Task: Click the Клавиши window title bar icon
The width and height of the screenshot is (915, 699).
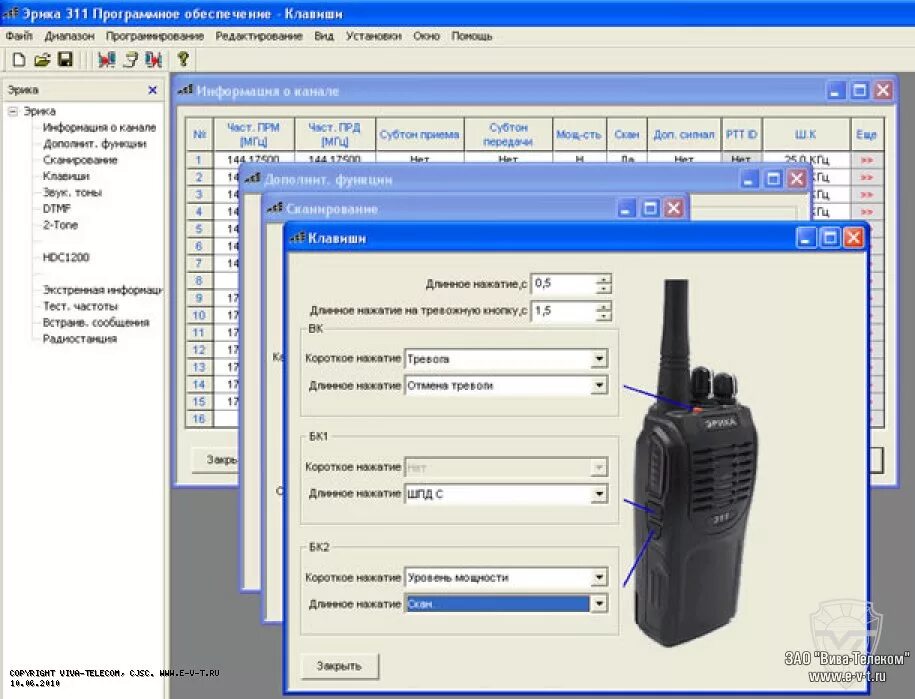Action: coord(298,237)
